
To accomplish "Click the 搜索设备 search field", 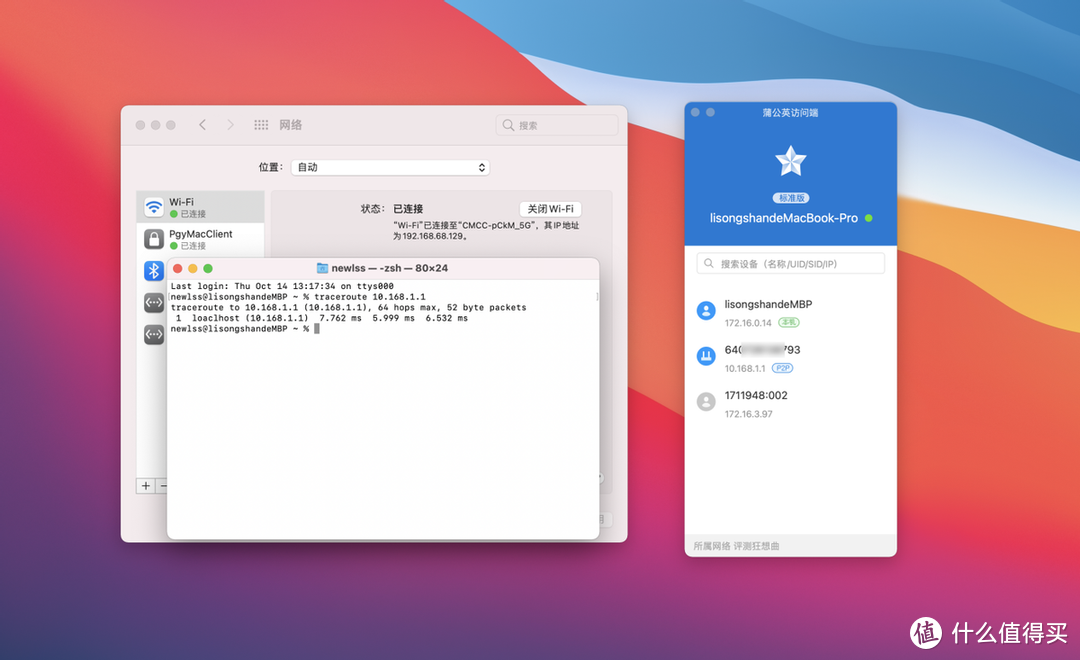I will click(x=791, y=264).
